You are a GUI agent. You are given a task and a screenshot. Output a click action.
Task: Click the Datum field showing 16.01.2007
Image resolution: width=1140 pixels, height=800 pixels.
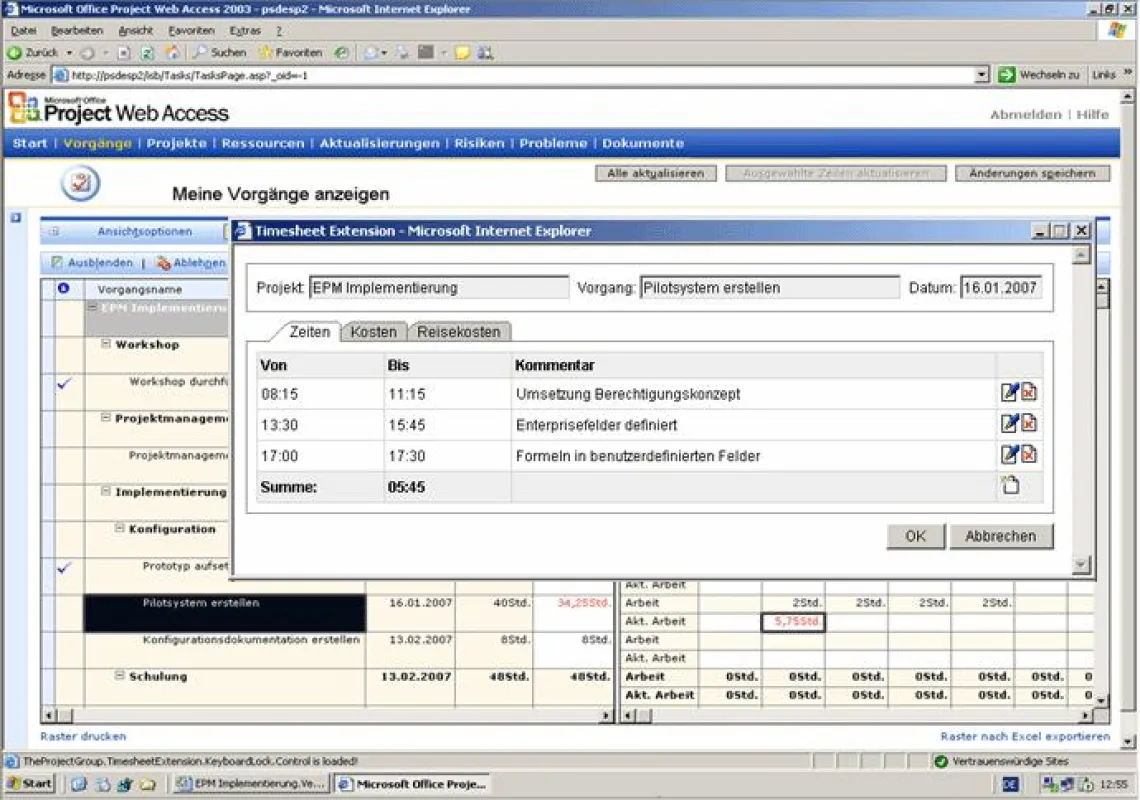[x=1000, y=288]
